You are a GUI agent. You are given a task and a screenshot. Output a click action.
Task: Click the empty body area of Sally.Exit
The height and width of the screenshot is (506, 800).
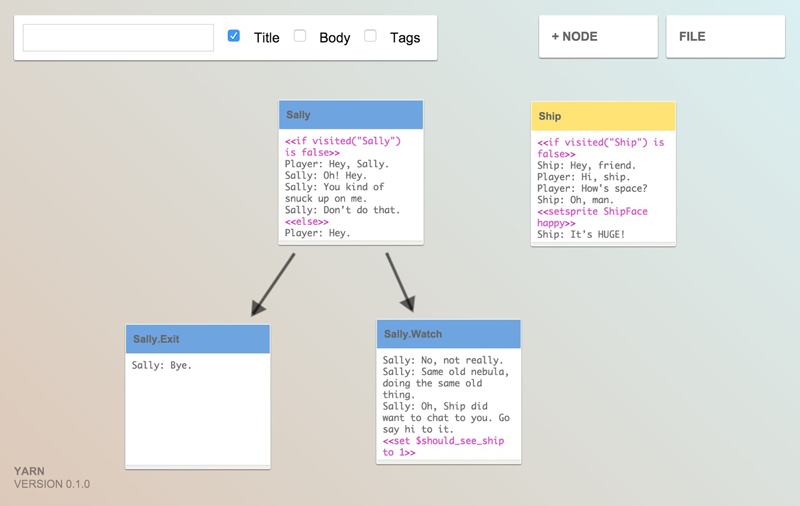[x=197, y=420]
